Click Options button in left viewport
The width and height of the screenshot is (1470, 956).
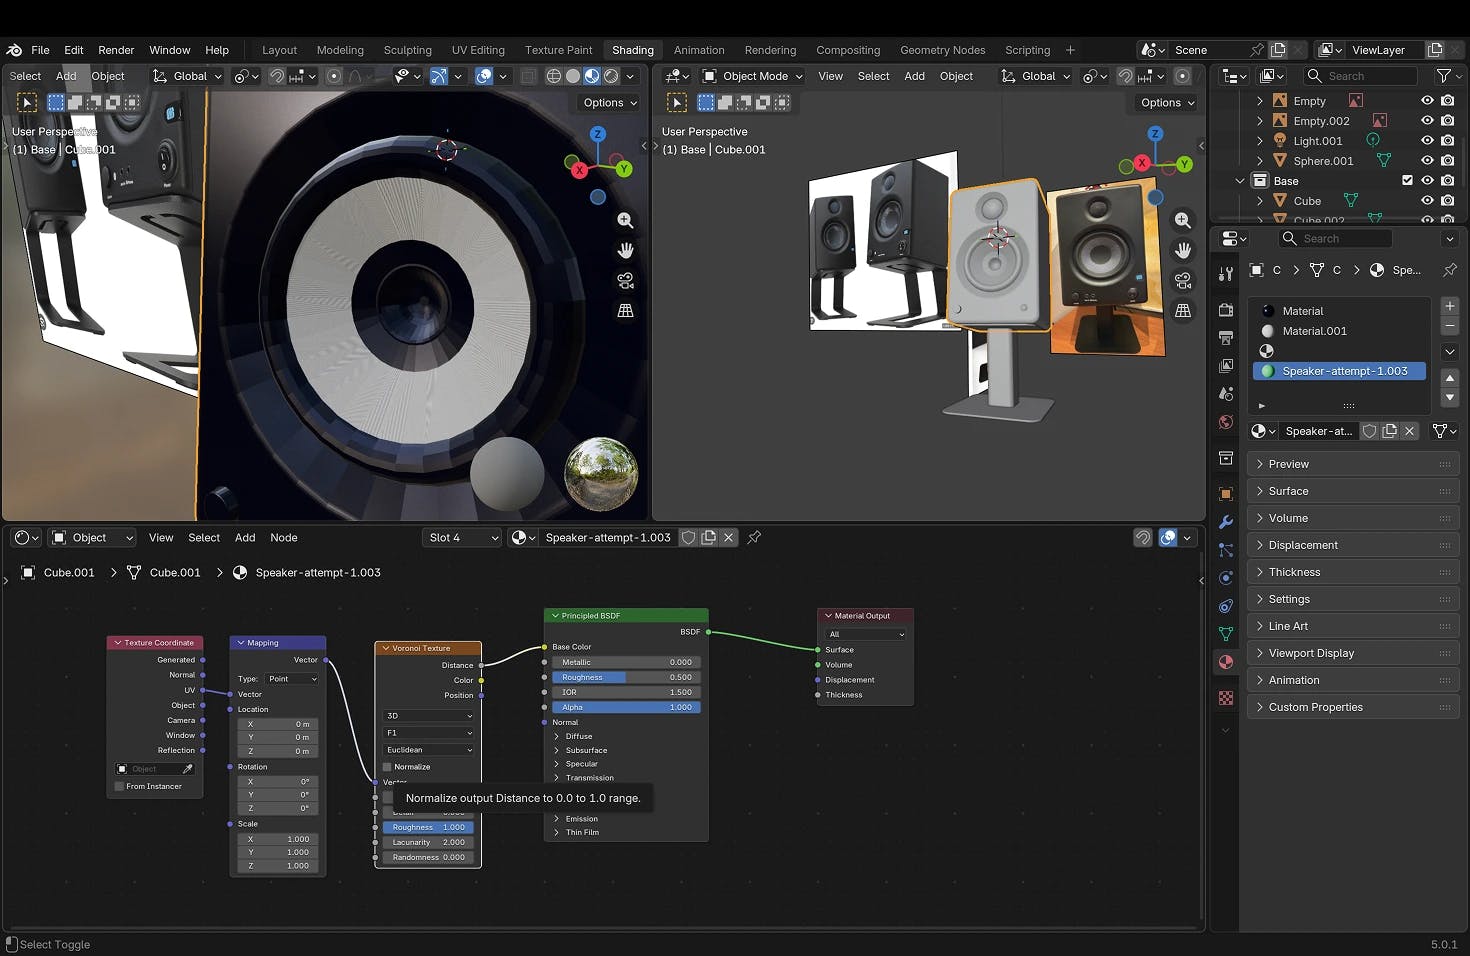click(609, 103)
